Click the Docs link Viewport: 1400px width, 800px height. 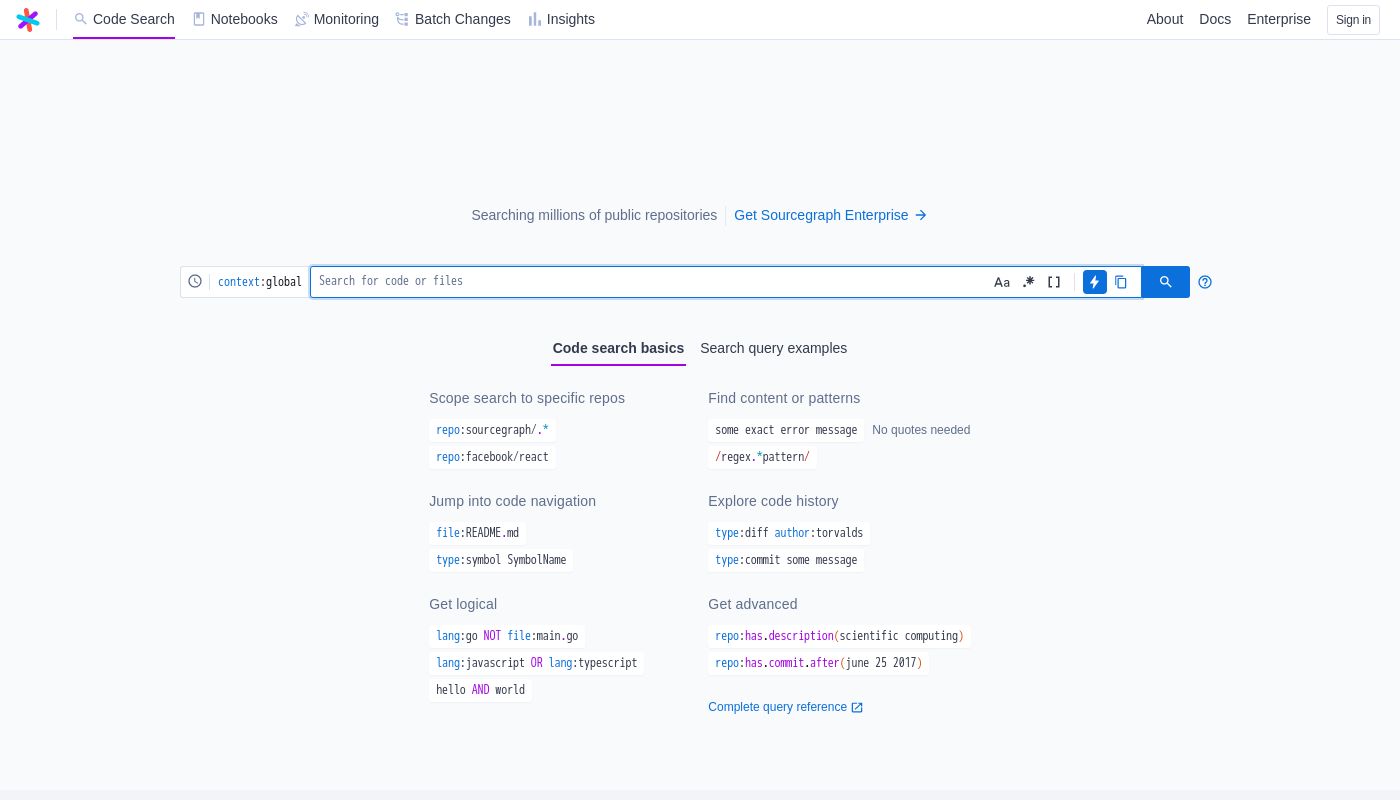coord(1215,19)
